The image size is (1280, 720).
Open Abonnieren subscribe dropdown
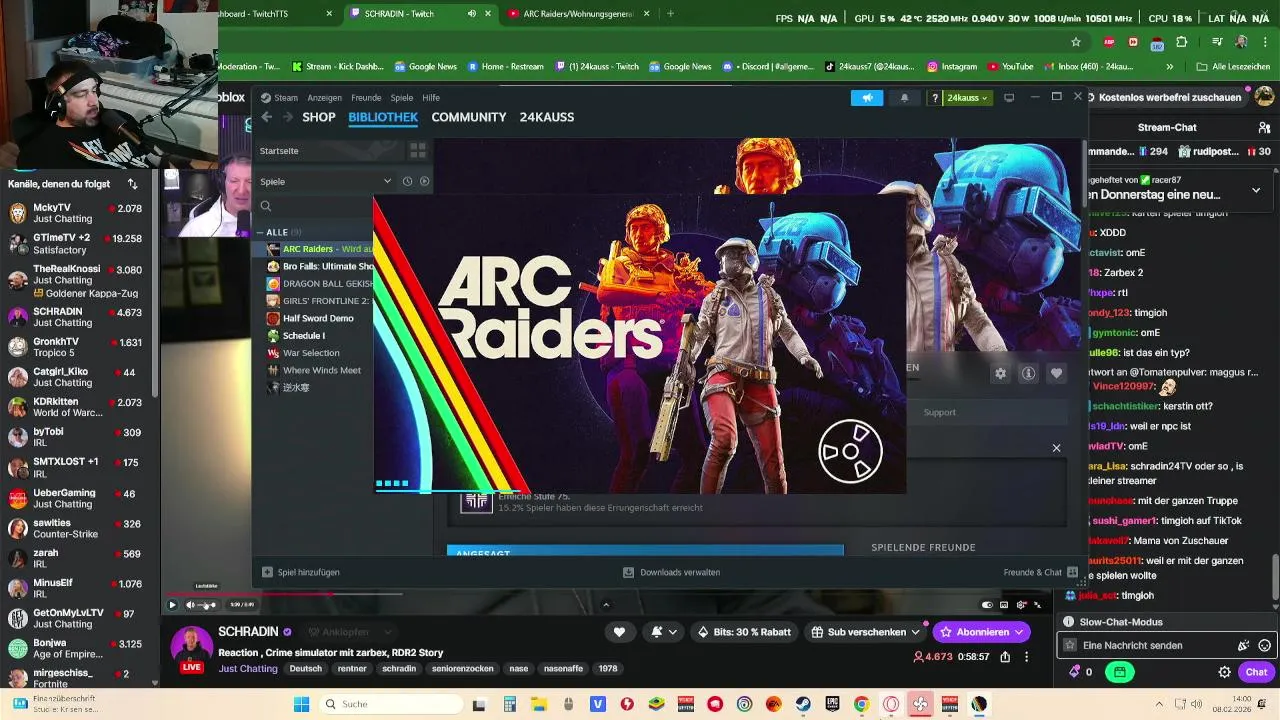coord(1019,632)
